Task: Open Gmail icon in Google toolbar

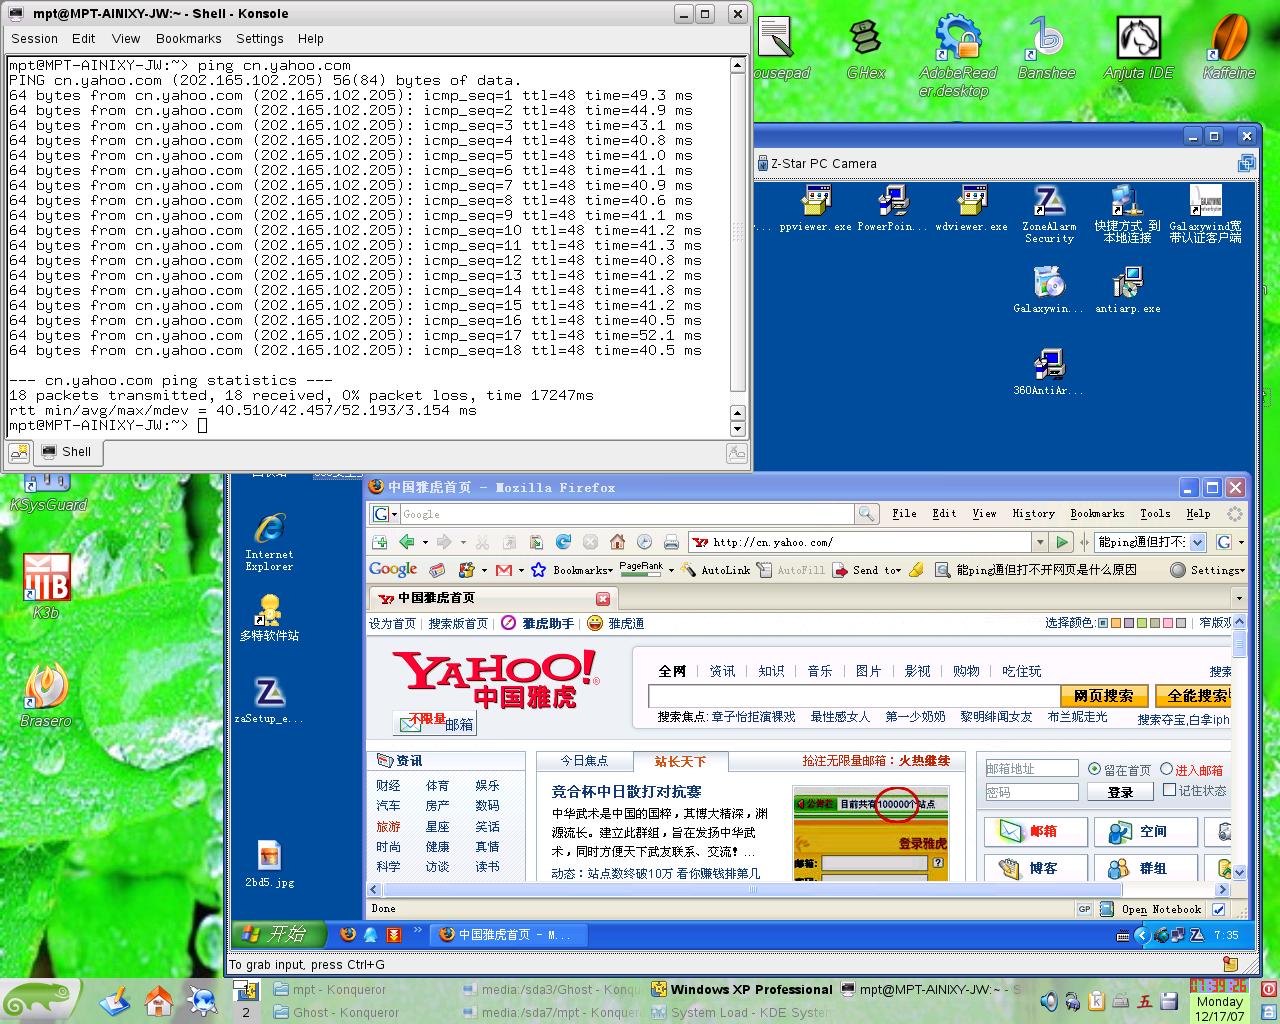Action: point(504,570)
